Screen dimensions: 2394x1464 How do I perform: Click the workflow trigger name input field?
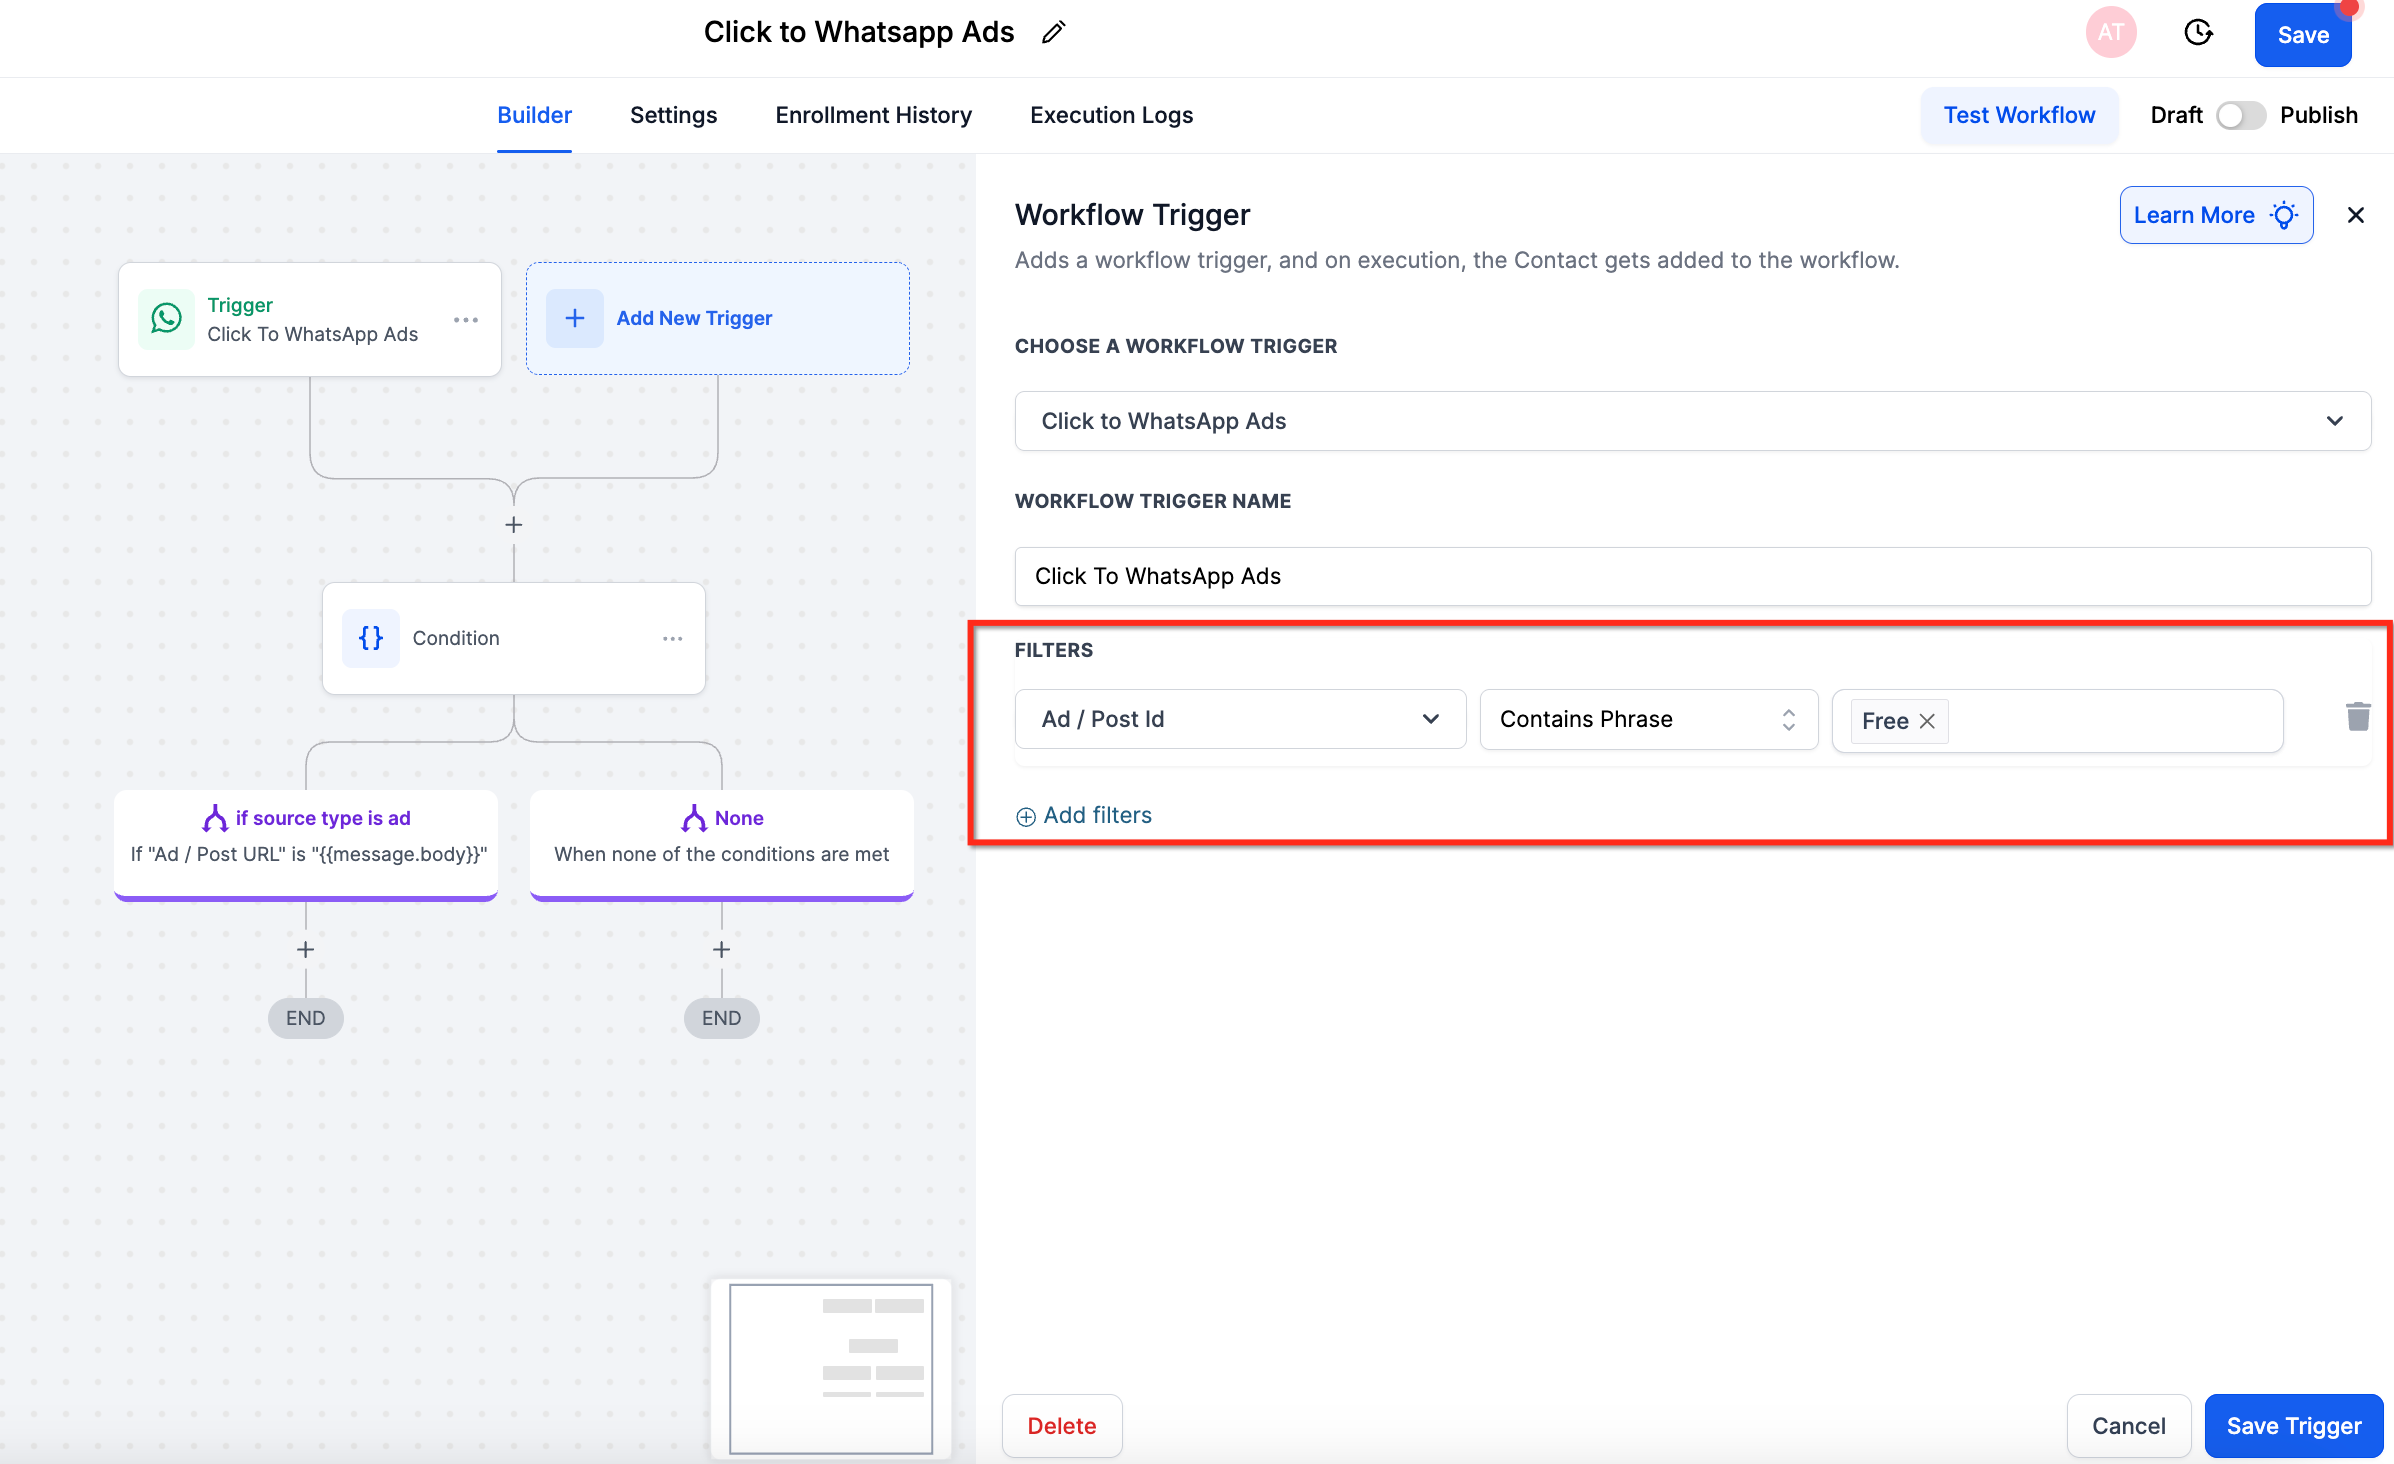click(x=1692, y=576)
